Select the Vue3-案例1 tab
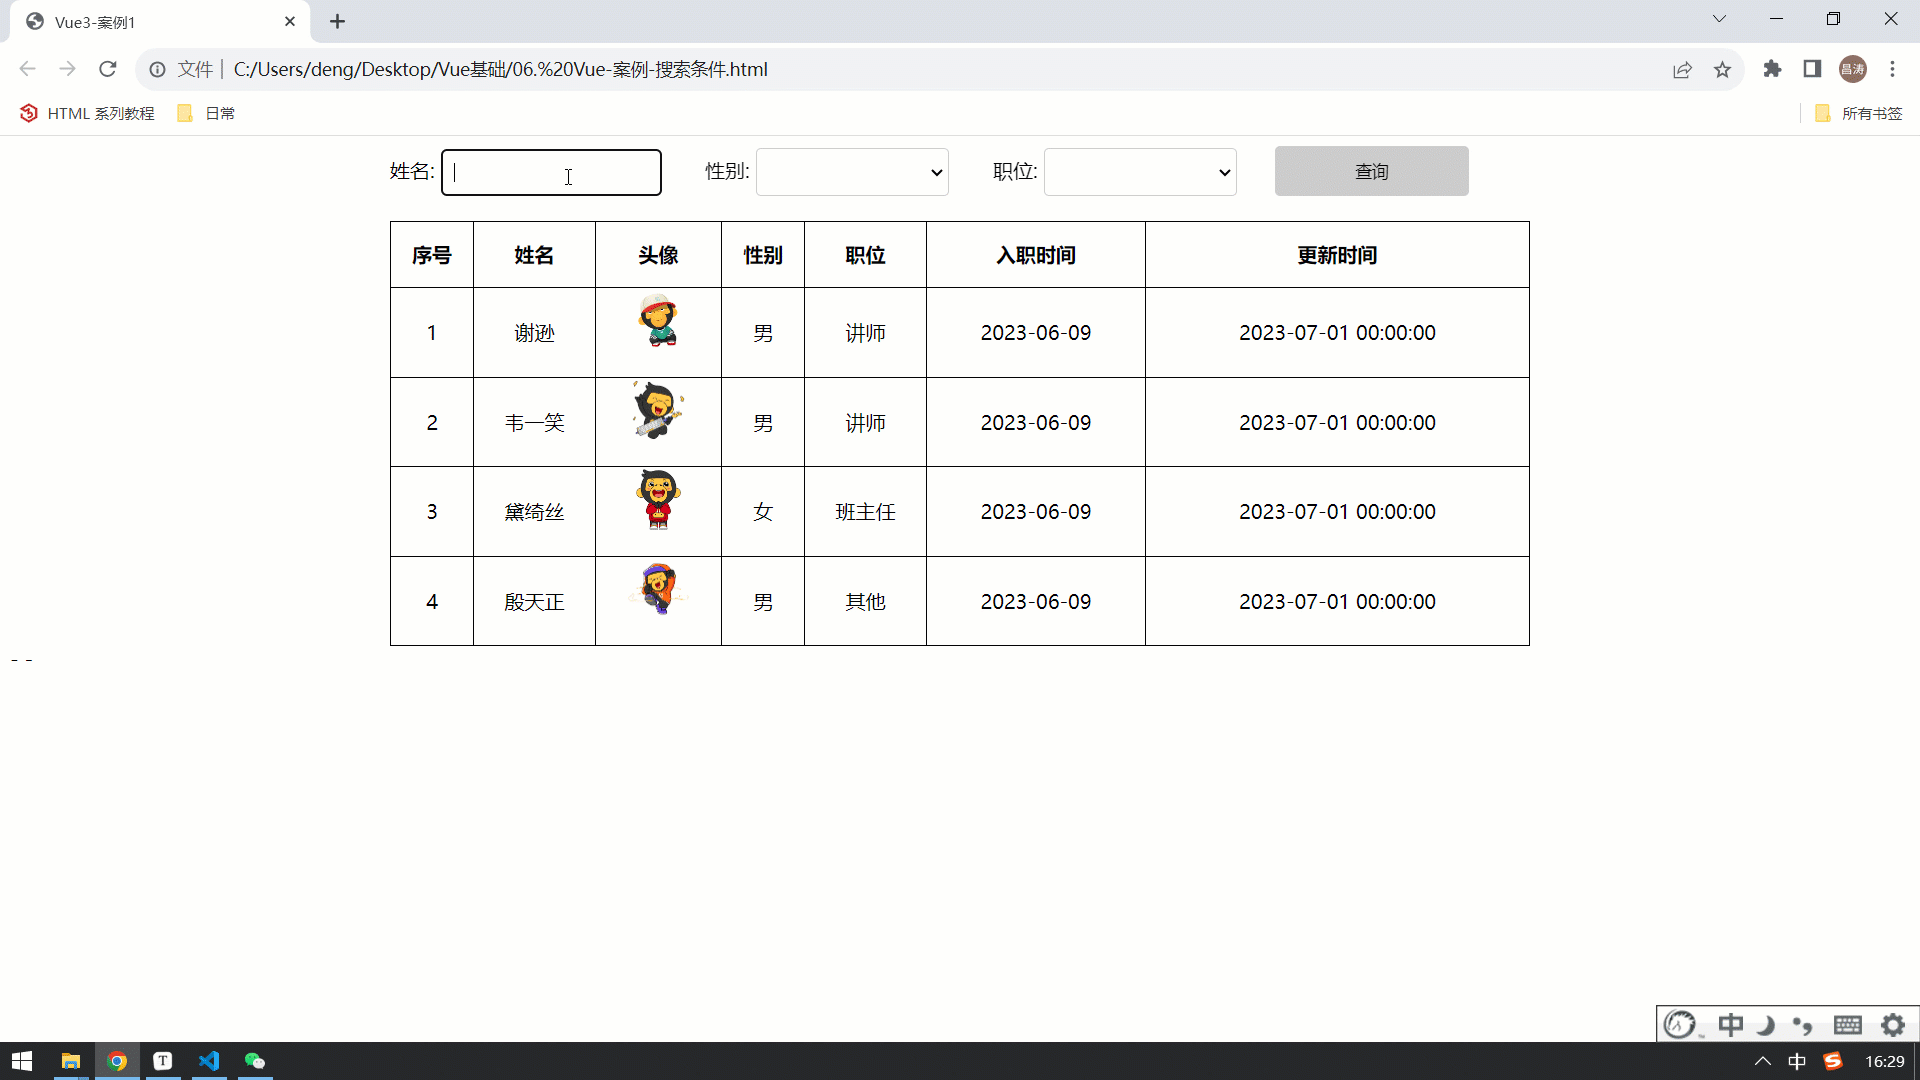This screenshot has width=1920, height=1080. point(150,22)
